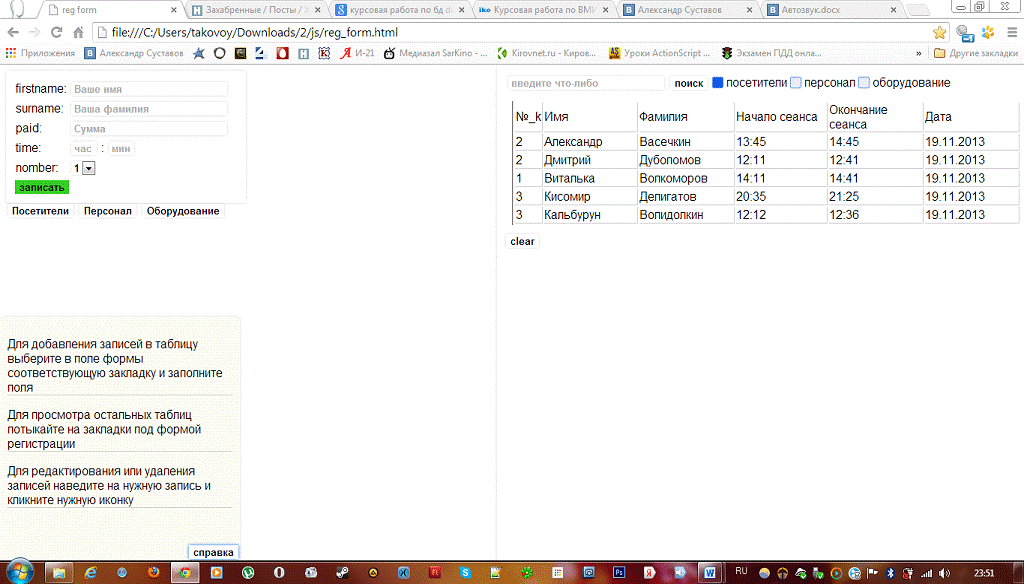This screenshot has height=584, width=1024.
Task: Open the Chrome menu hamburger icon
Action: pyautogui.click(x=1012, y=32)
